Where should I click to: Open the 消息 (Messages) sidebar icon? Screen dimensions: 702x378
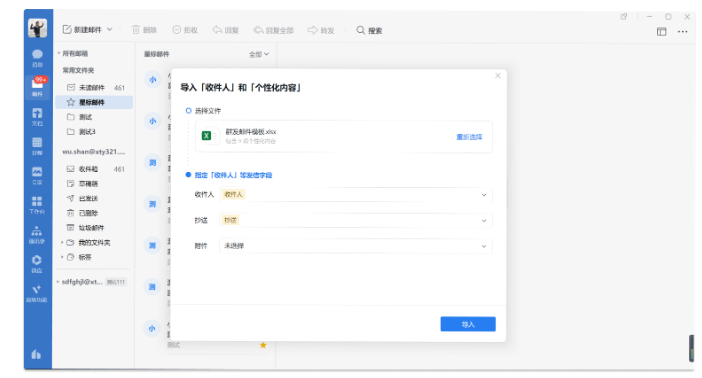(37, 58)
